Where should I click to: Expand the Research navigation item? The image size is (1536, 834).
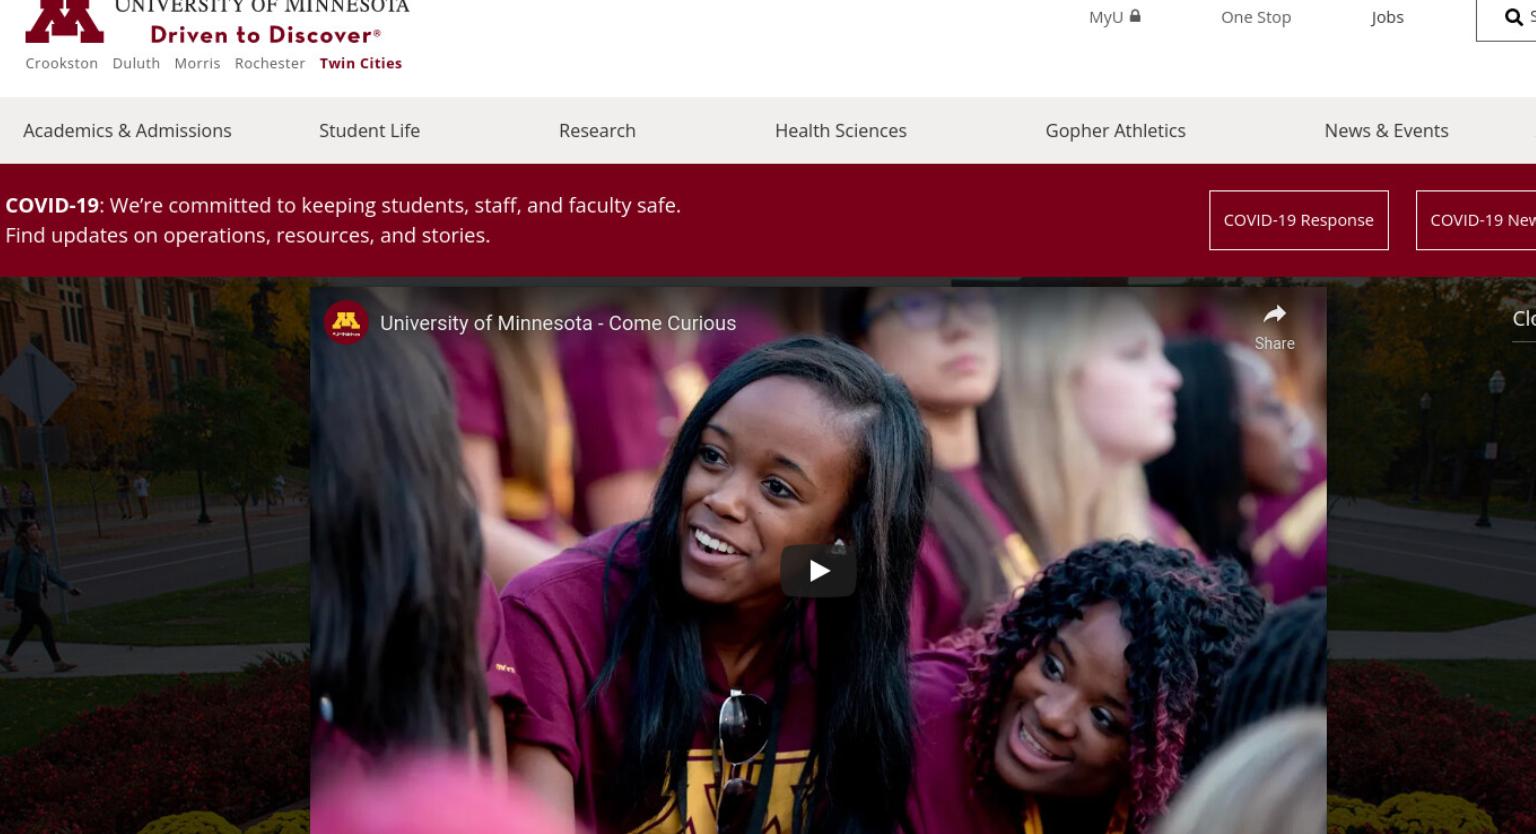click(x=597, y=131)
